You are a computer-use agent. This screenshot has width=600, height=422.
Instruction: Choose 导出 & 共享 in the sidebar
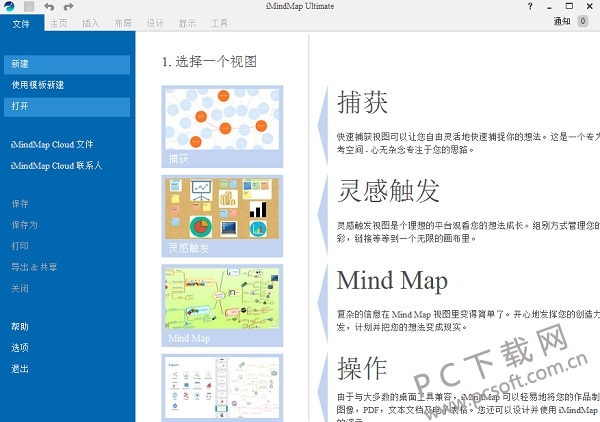coord(34,267)
